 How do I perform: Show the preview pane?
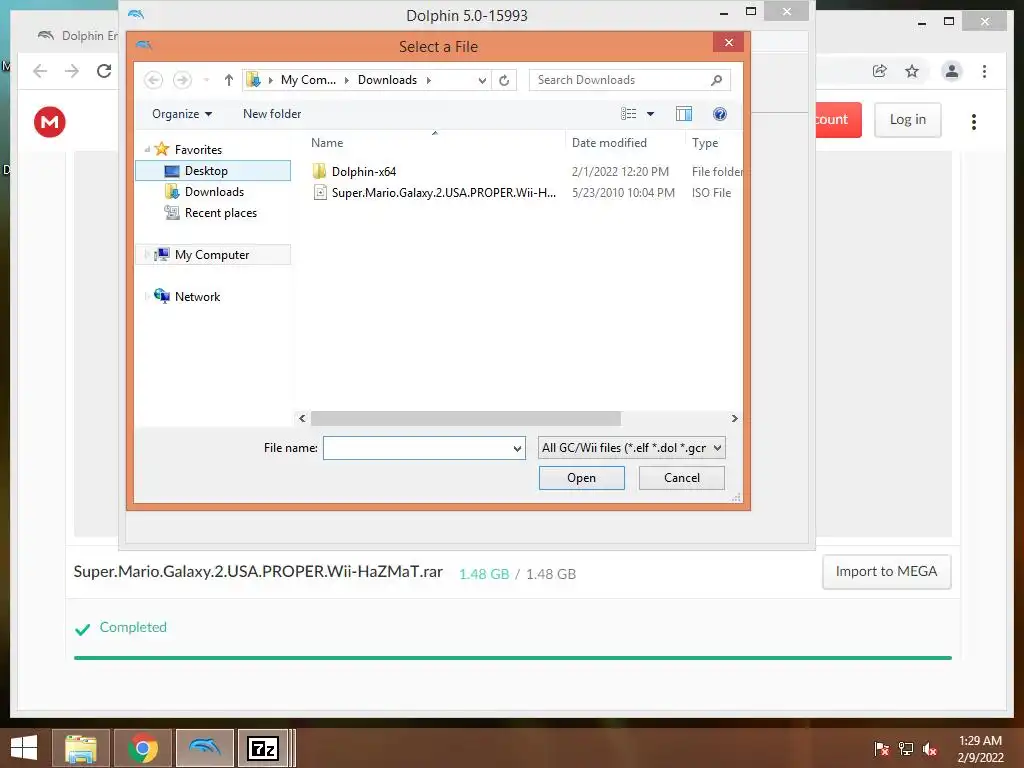tap(684, 114)
